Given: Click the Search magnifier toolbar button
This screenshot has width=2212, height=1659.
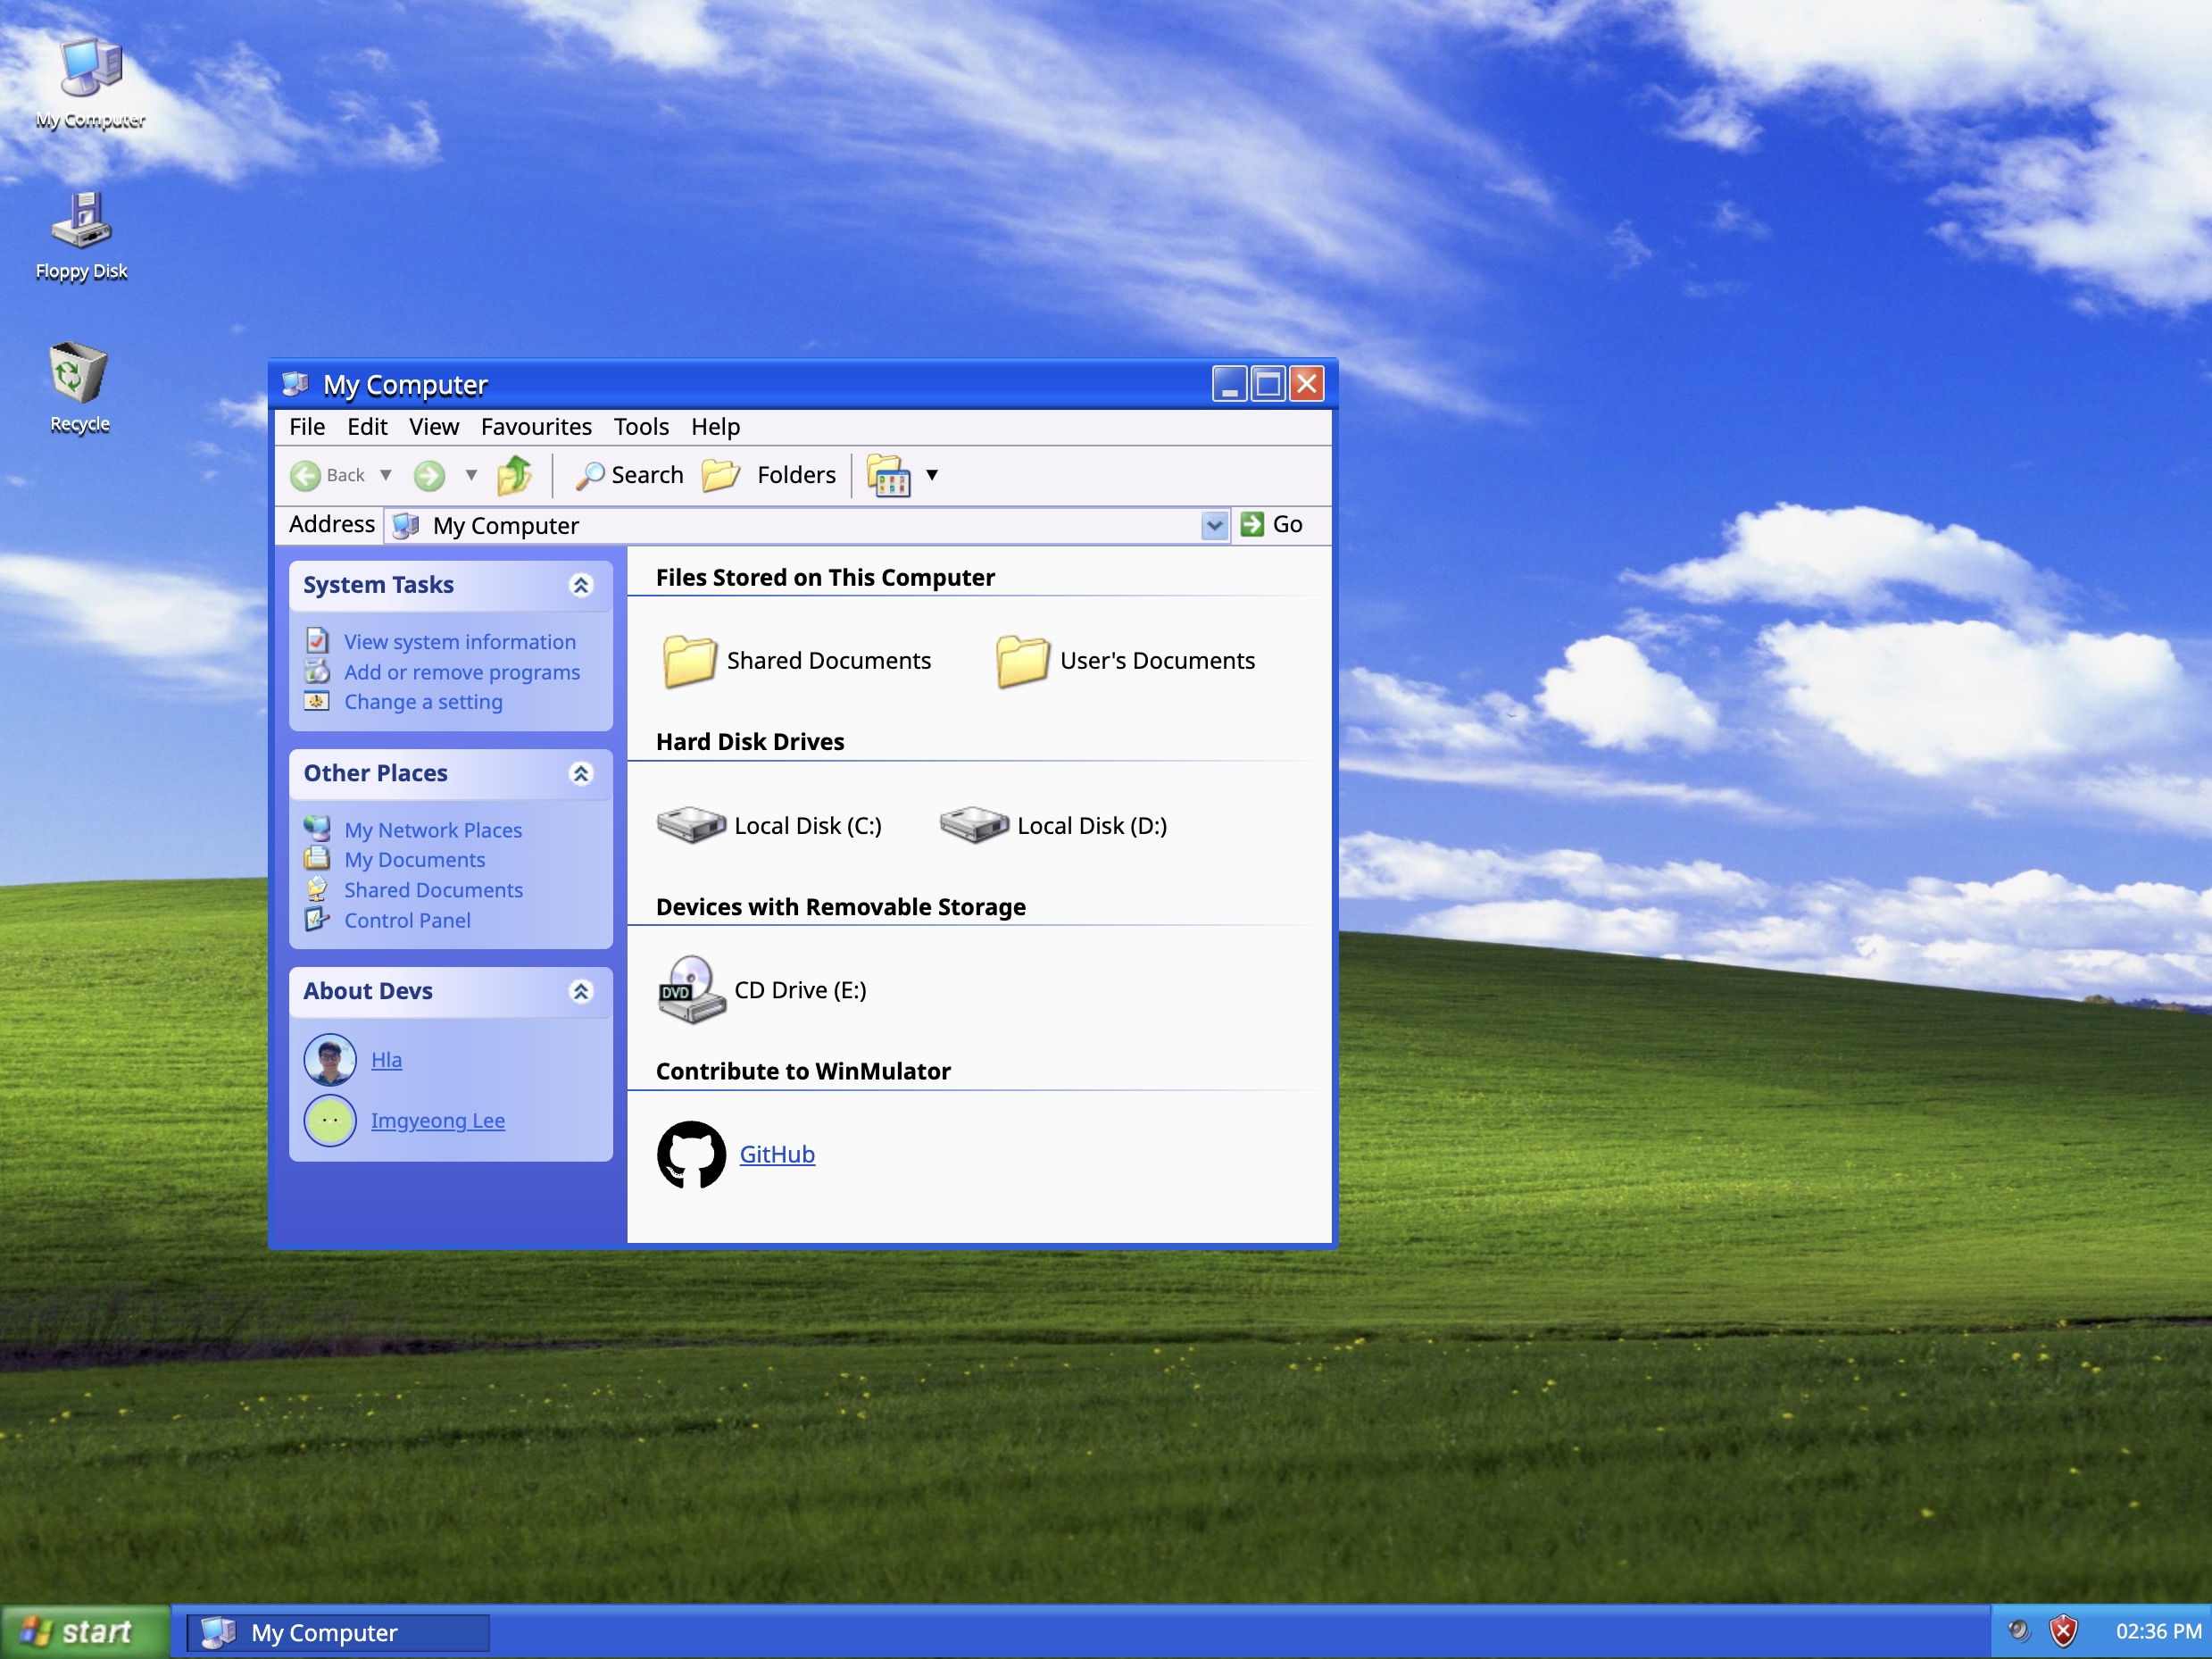Looking at the screenshot, I should coord(629,475).
